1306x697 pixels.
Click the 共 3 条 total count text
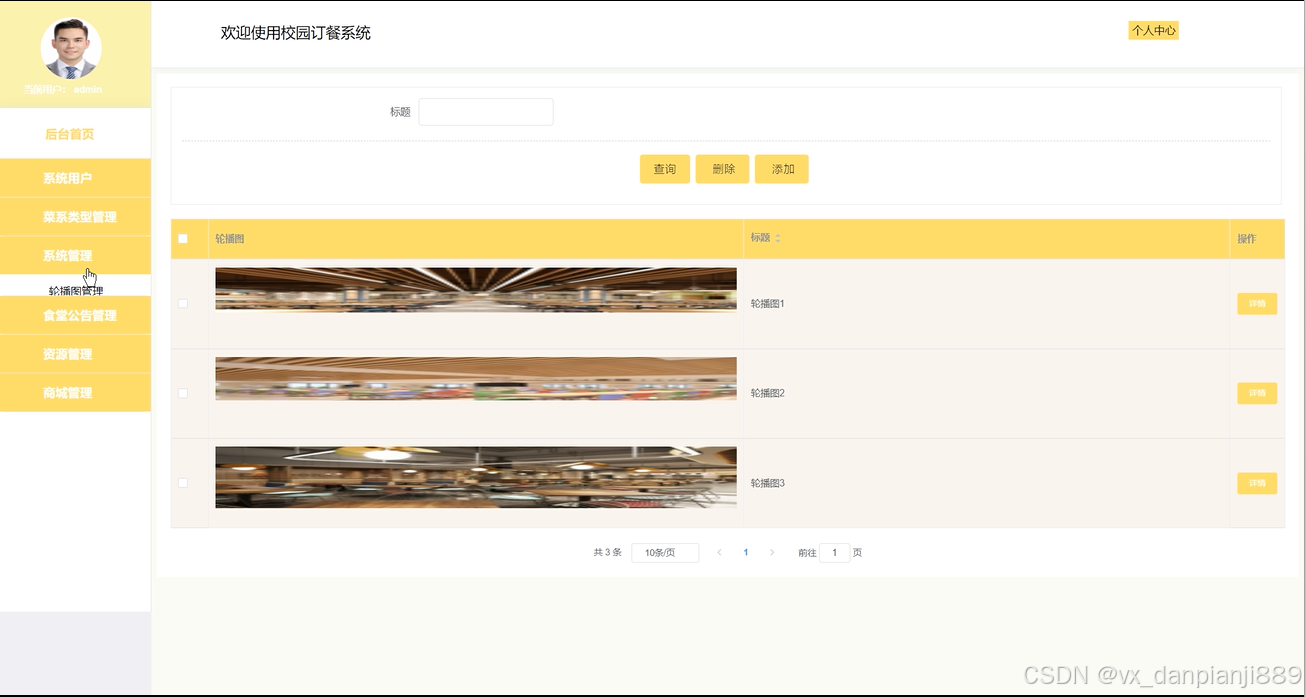tap(608, 553)
